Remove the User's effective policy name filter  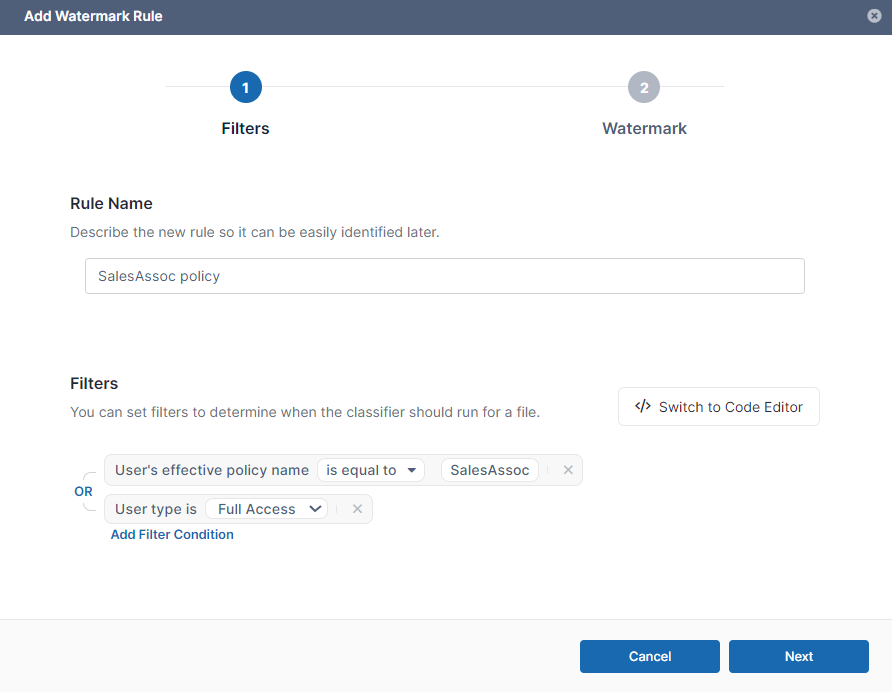point(568,470)
